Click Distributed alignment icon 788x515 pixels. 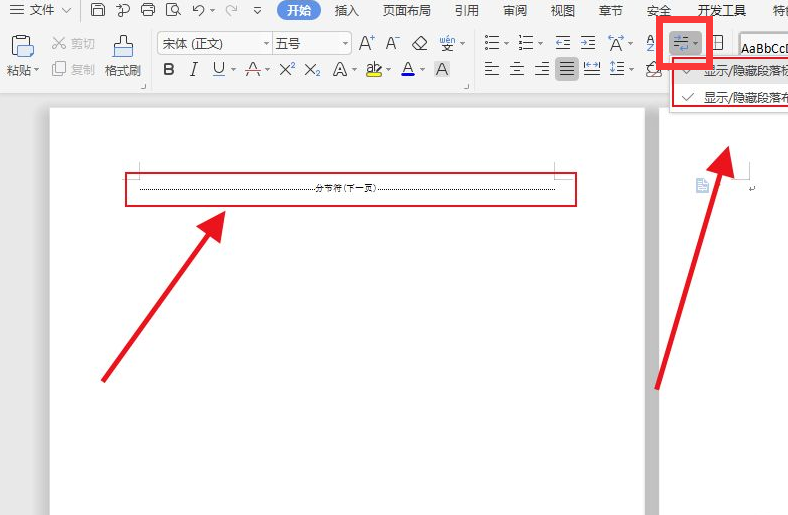pyautogui.click(x=592, y=69)
